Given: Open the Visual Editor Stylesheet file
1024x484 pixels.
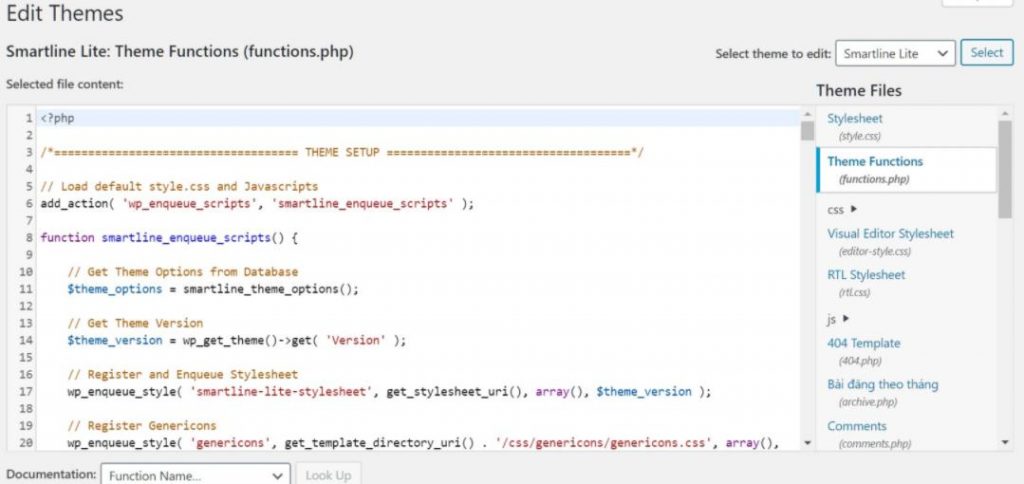Looking at the screenshot, I should click(890, 234).
